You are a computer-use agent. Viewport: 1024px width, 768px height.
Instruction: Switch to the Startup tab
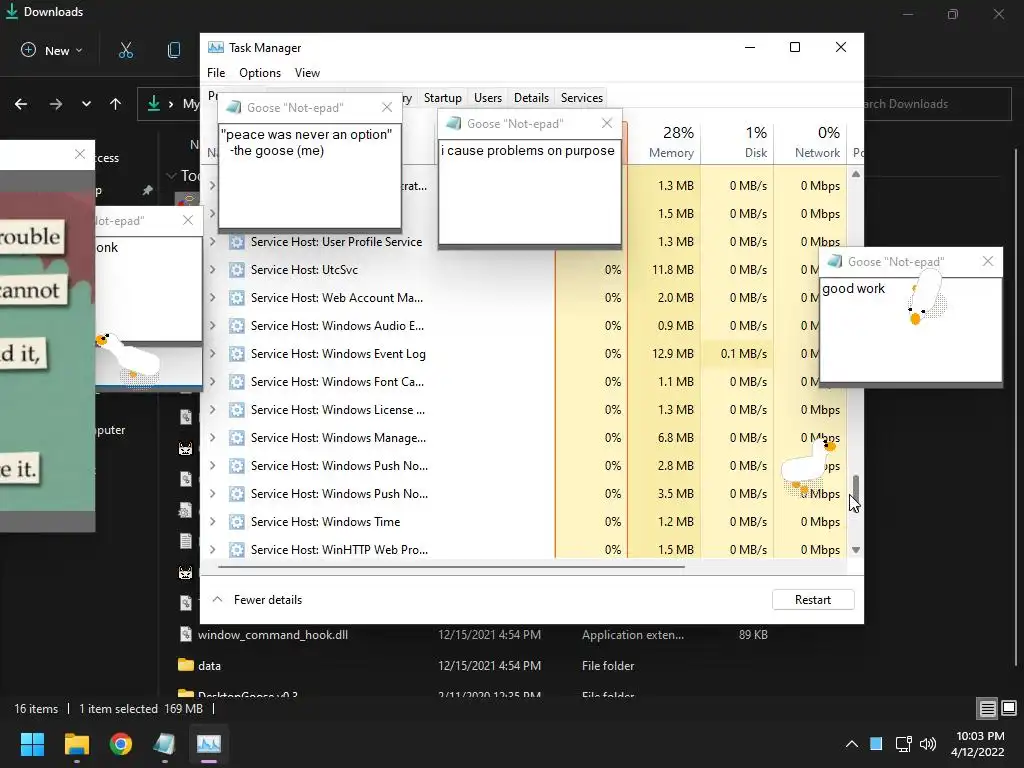pos(443,98)
